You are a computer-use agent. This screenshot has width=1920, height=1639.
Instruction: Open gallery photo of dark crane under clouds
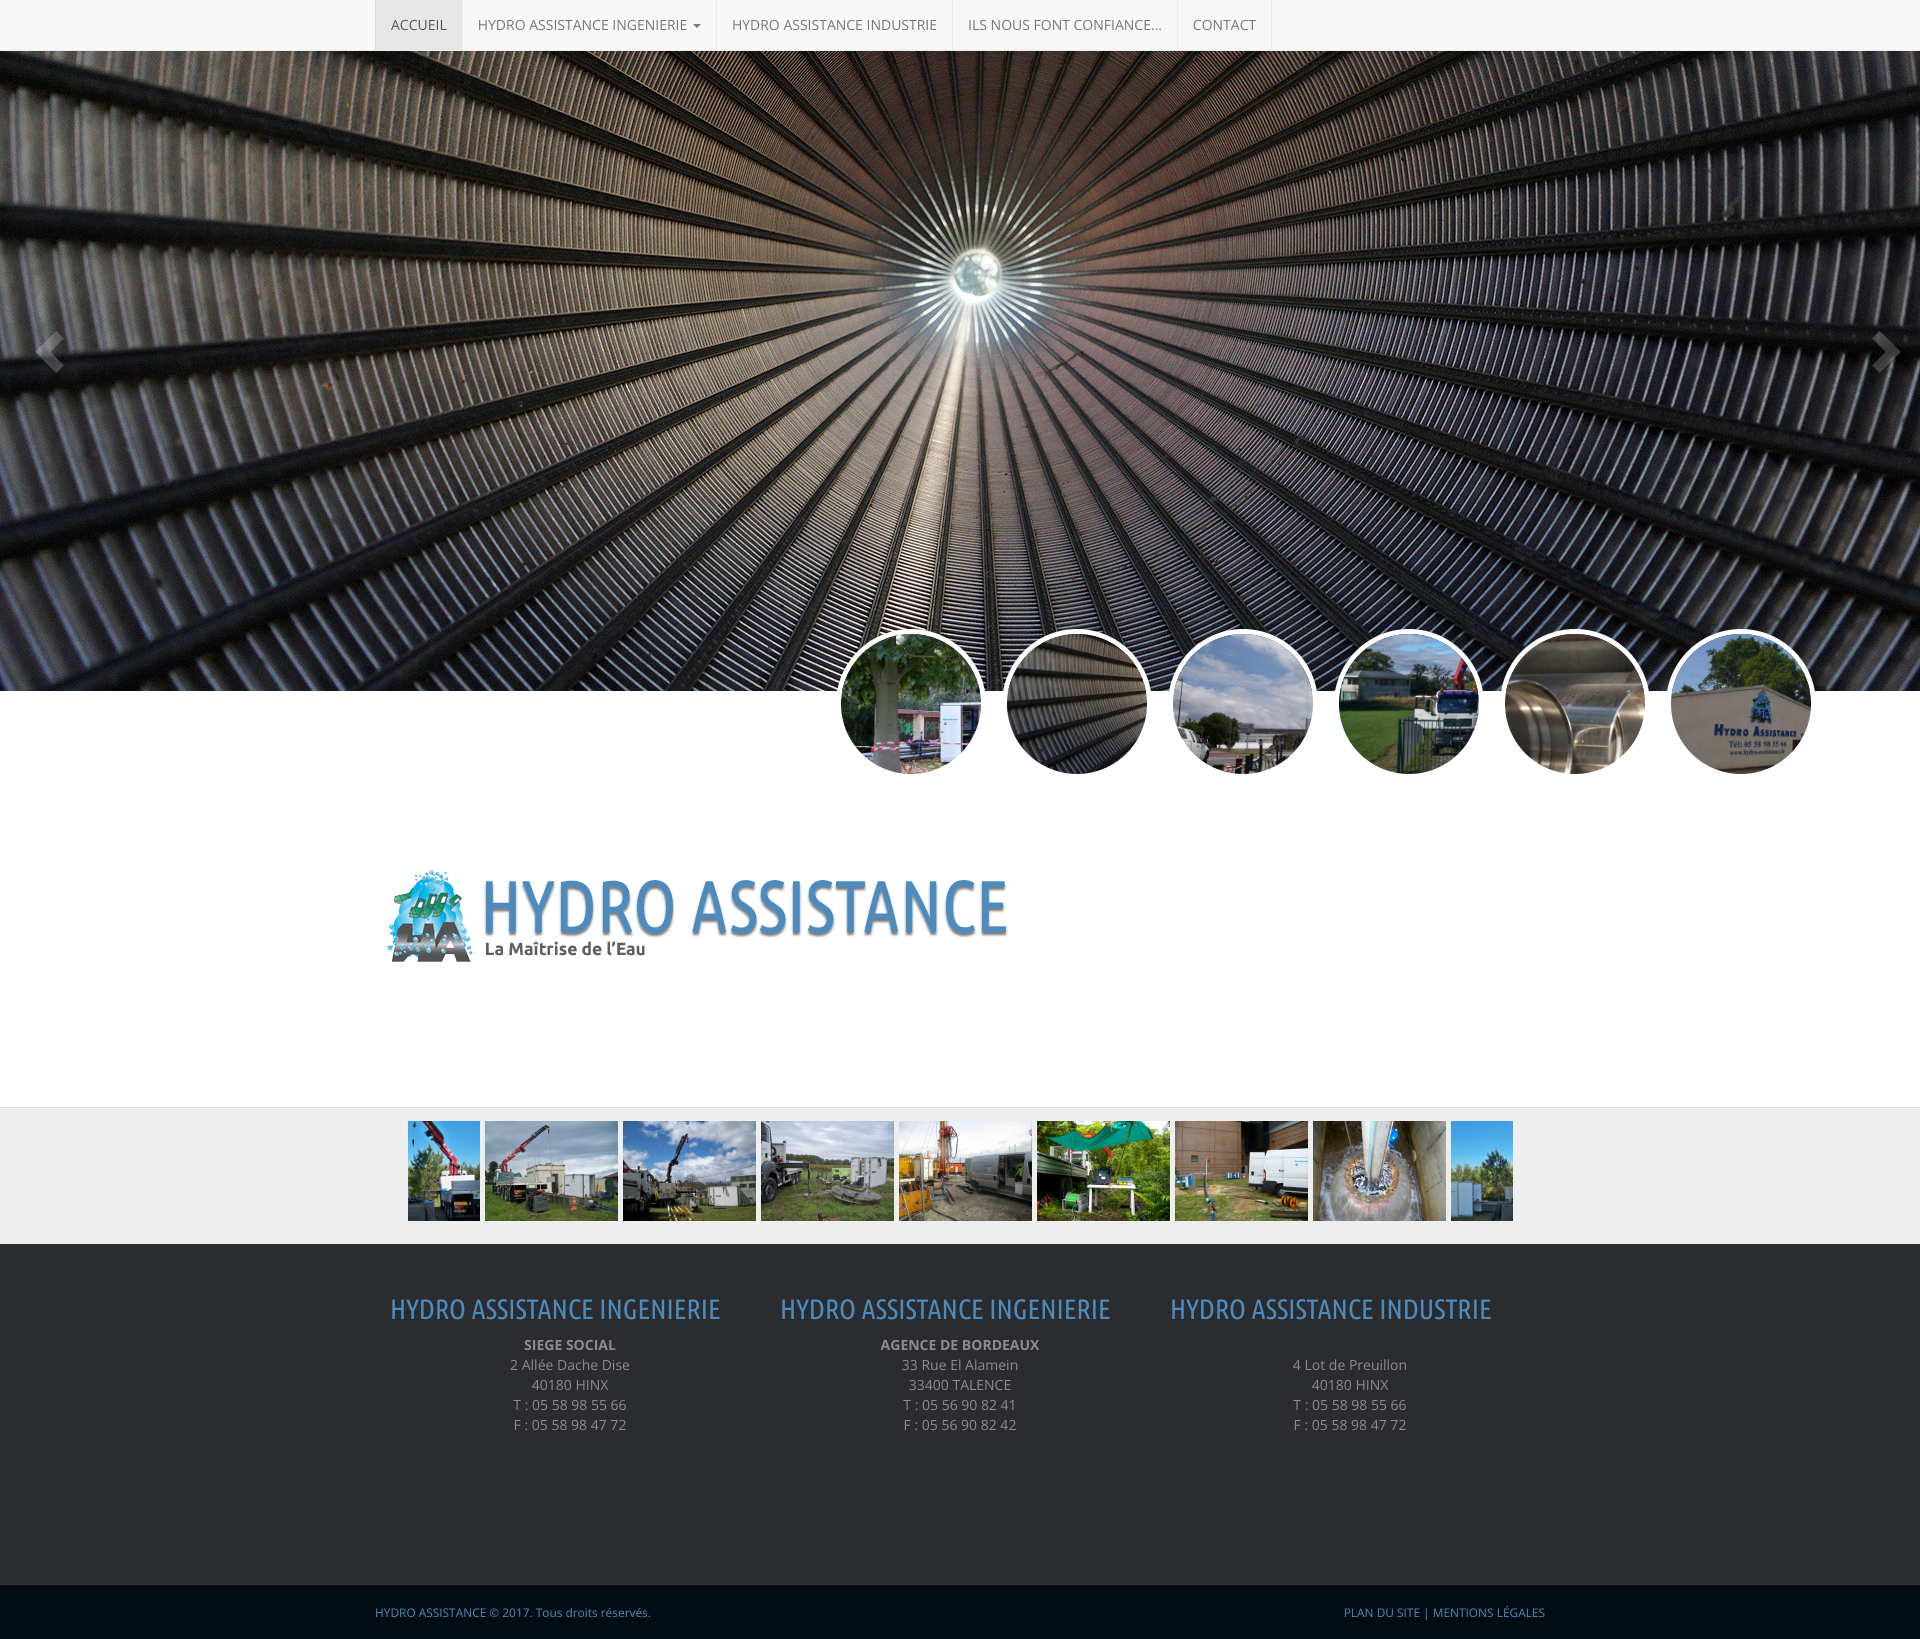click(689, 1171)
